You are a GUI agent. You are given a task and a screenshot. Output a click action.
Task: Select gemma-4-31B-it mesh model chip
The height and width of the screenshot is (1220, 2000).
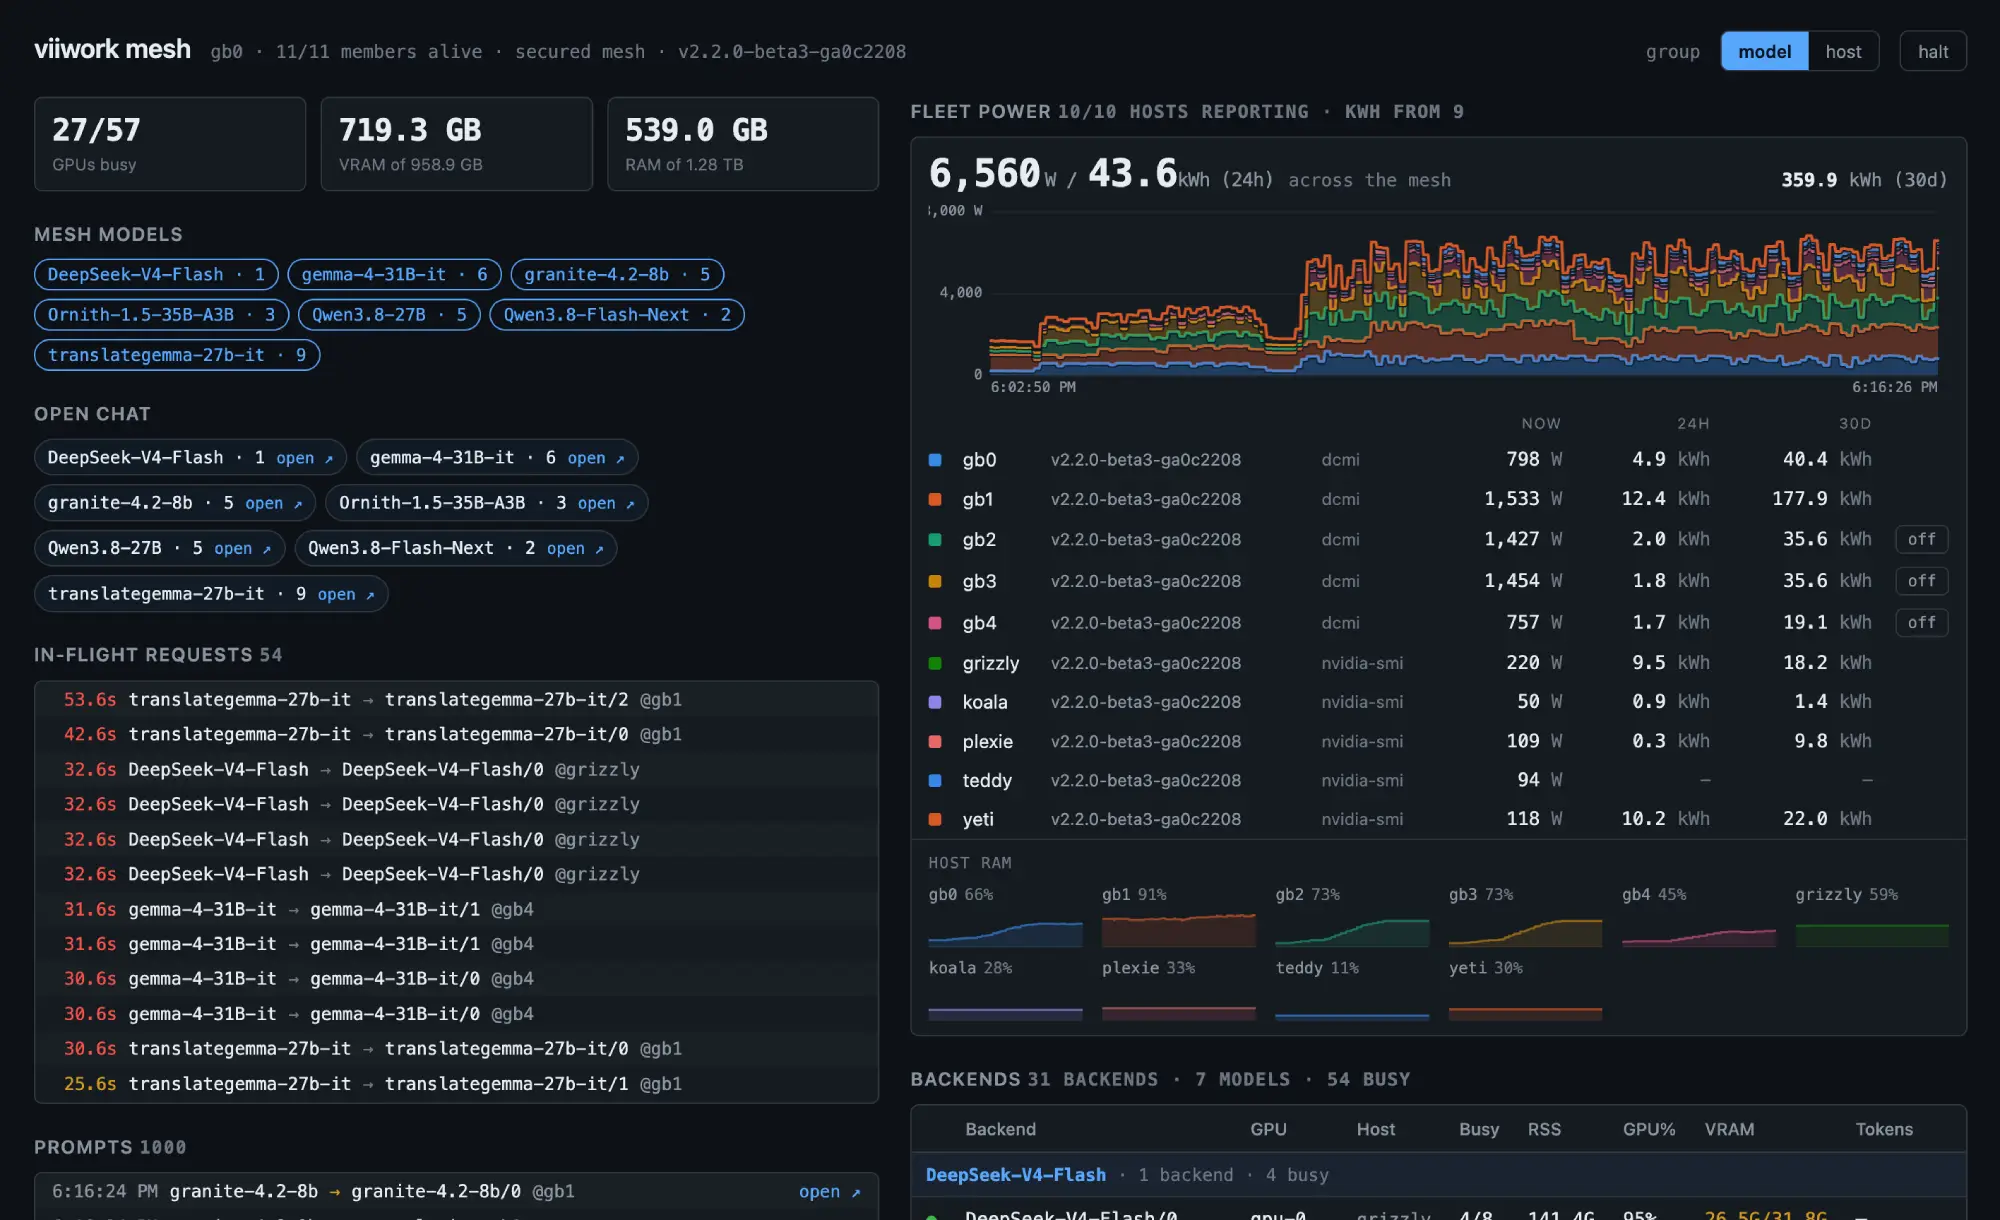click(395, 275)
